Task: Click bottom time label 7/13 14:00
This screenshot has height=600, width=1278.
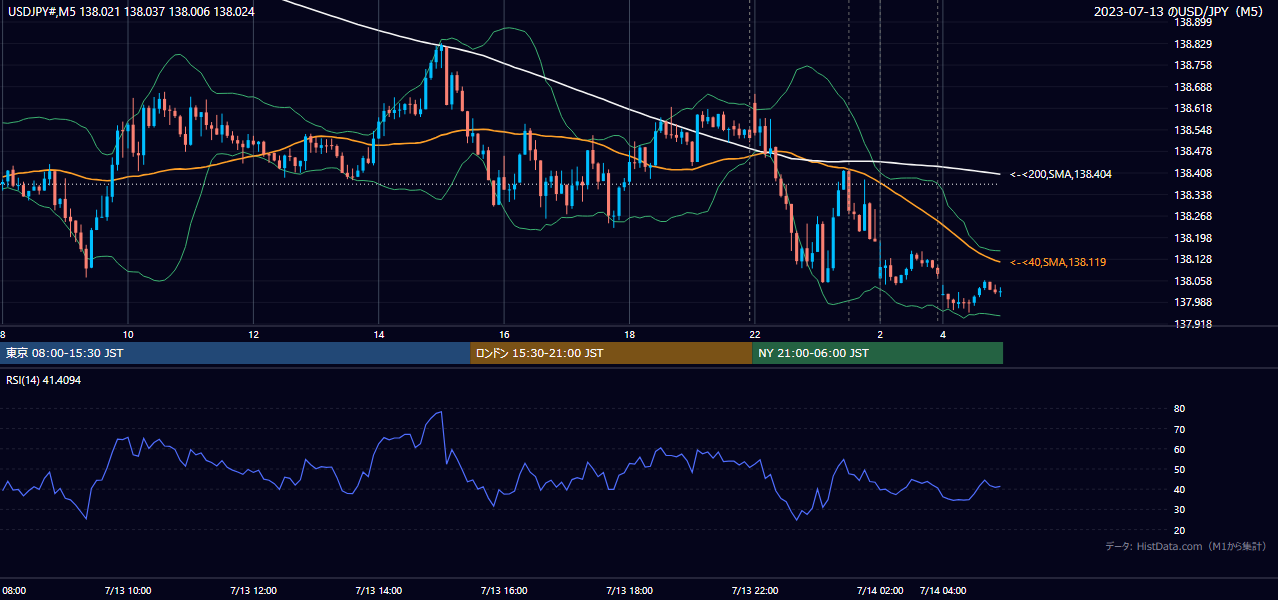Action: click(x=379, y=590)
